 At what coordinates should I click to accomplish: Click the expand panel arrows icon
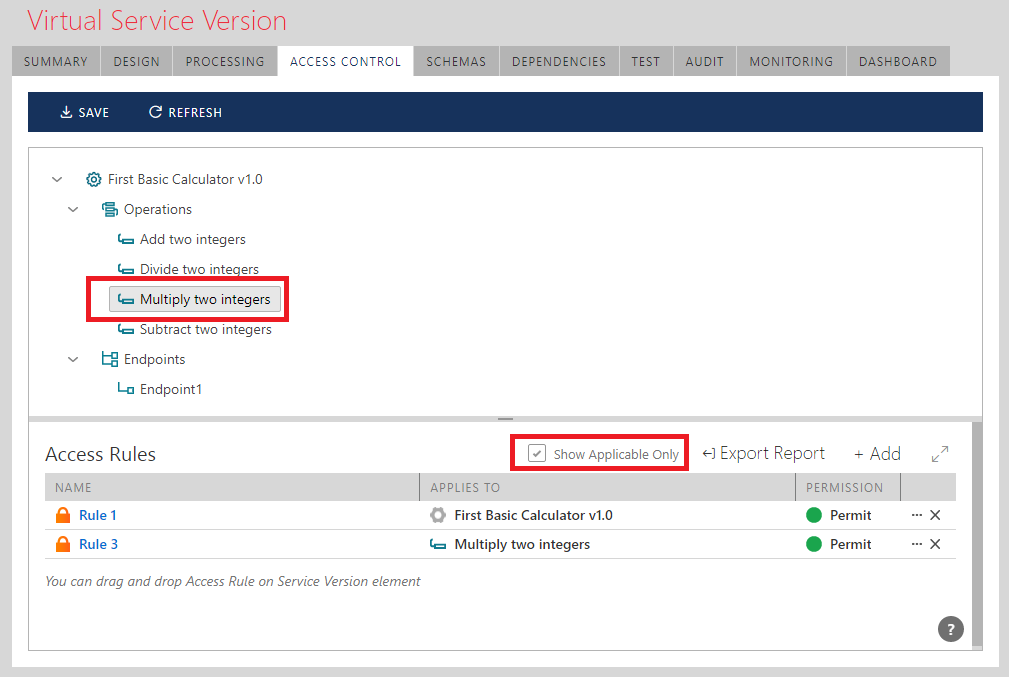point(940,454)
